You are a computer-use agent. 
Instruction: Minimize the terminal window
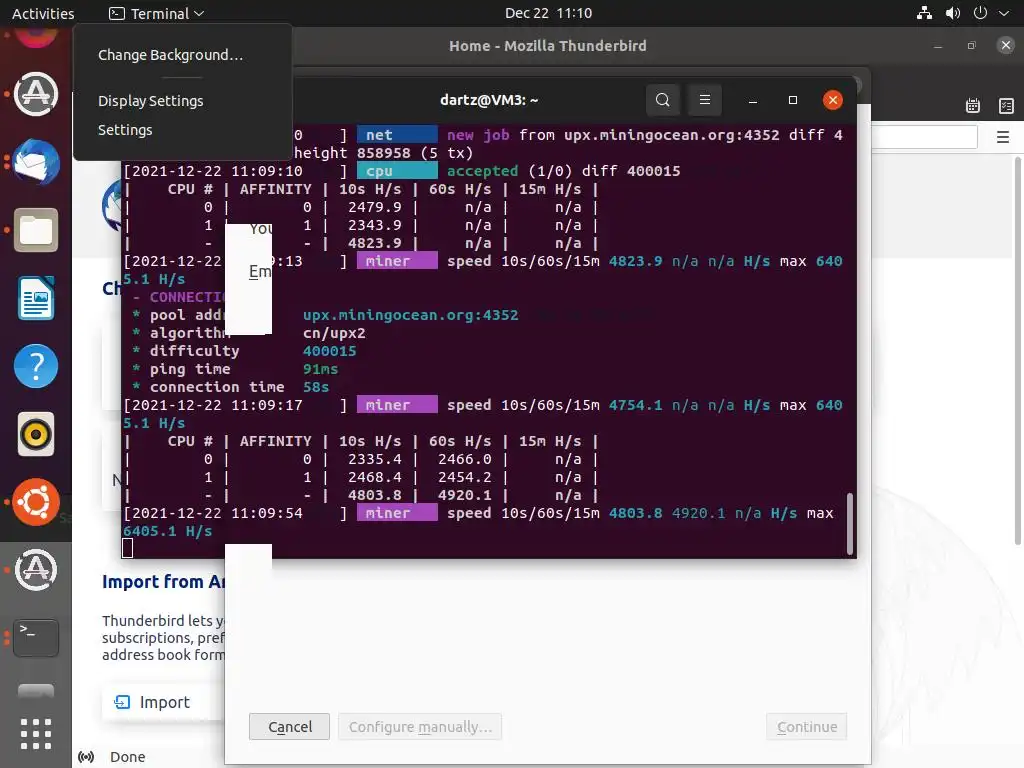[x=752, y=100]
